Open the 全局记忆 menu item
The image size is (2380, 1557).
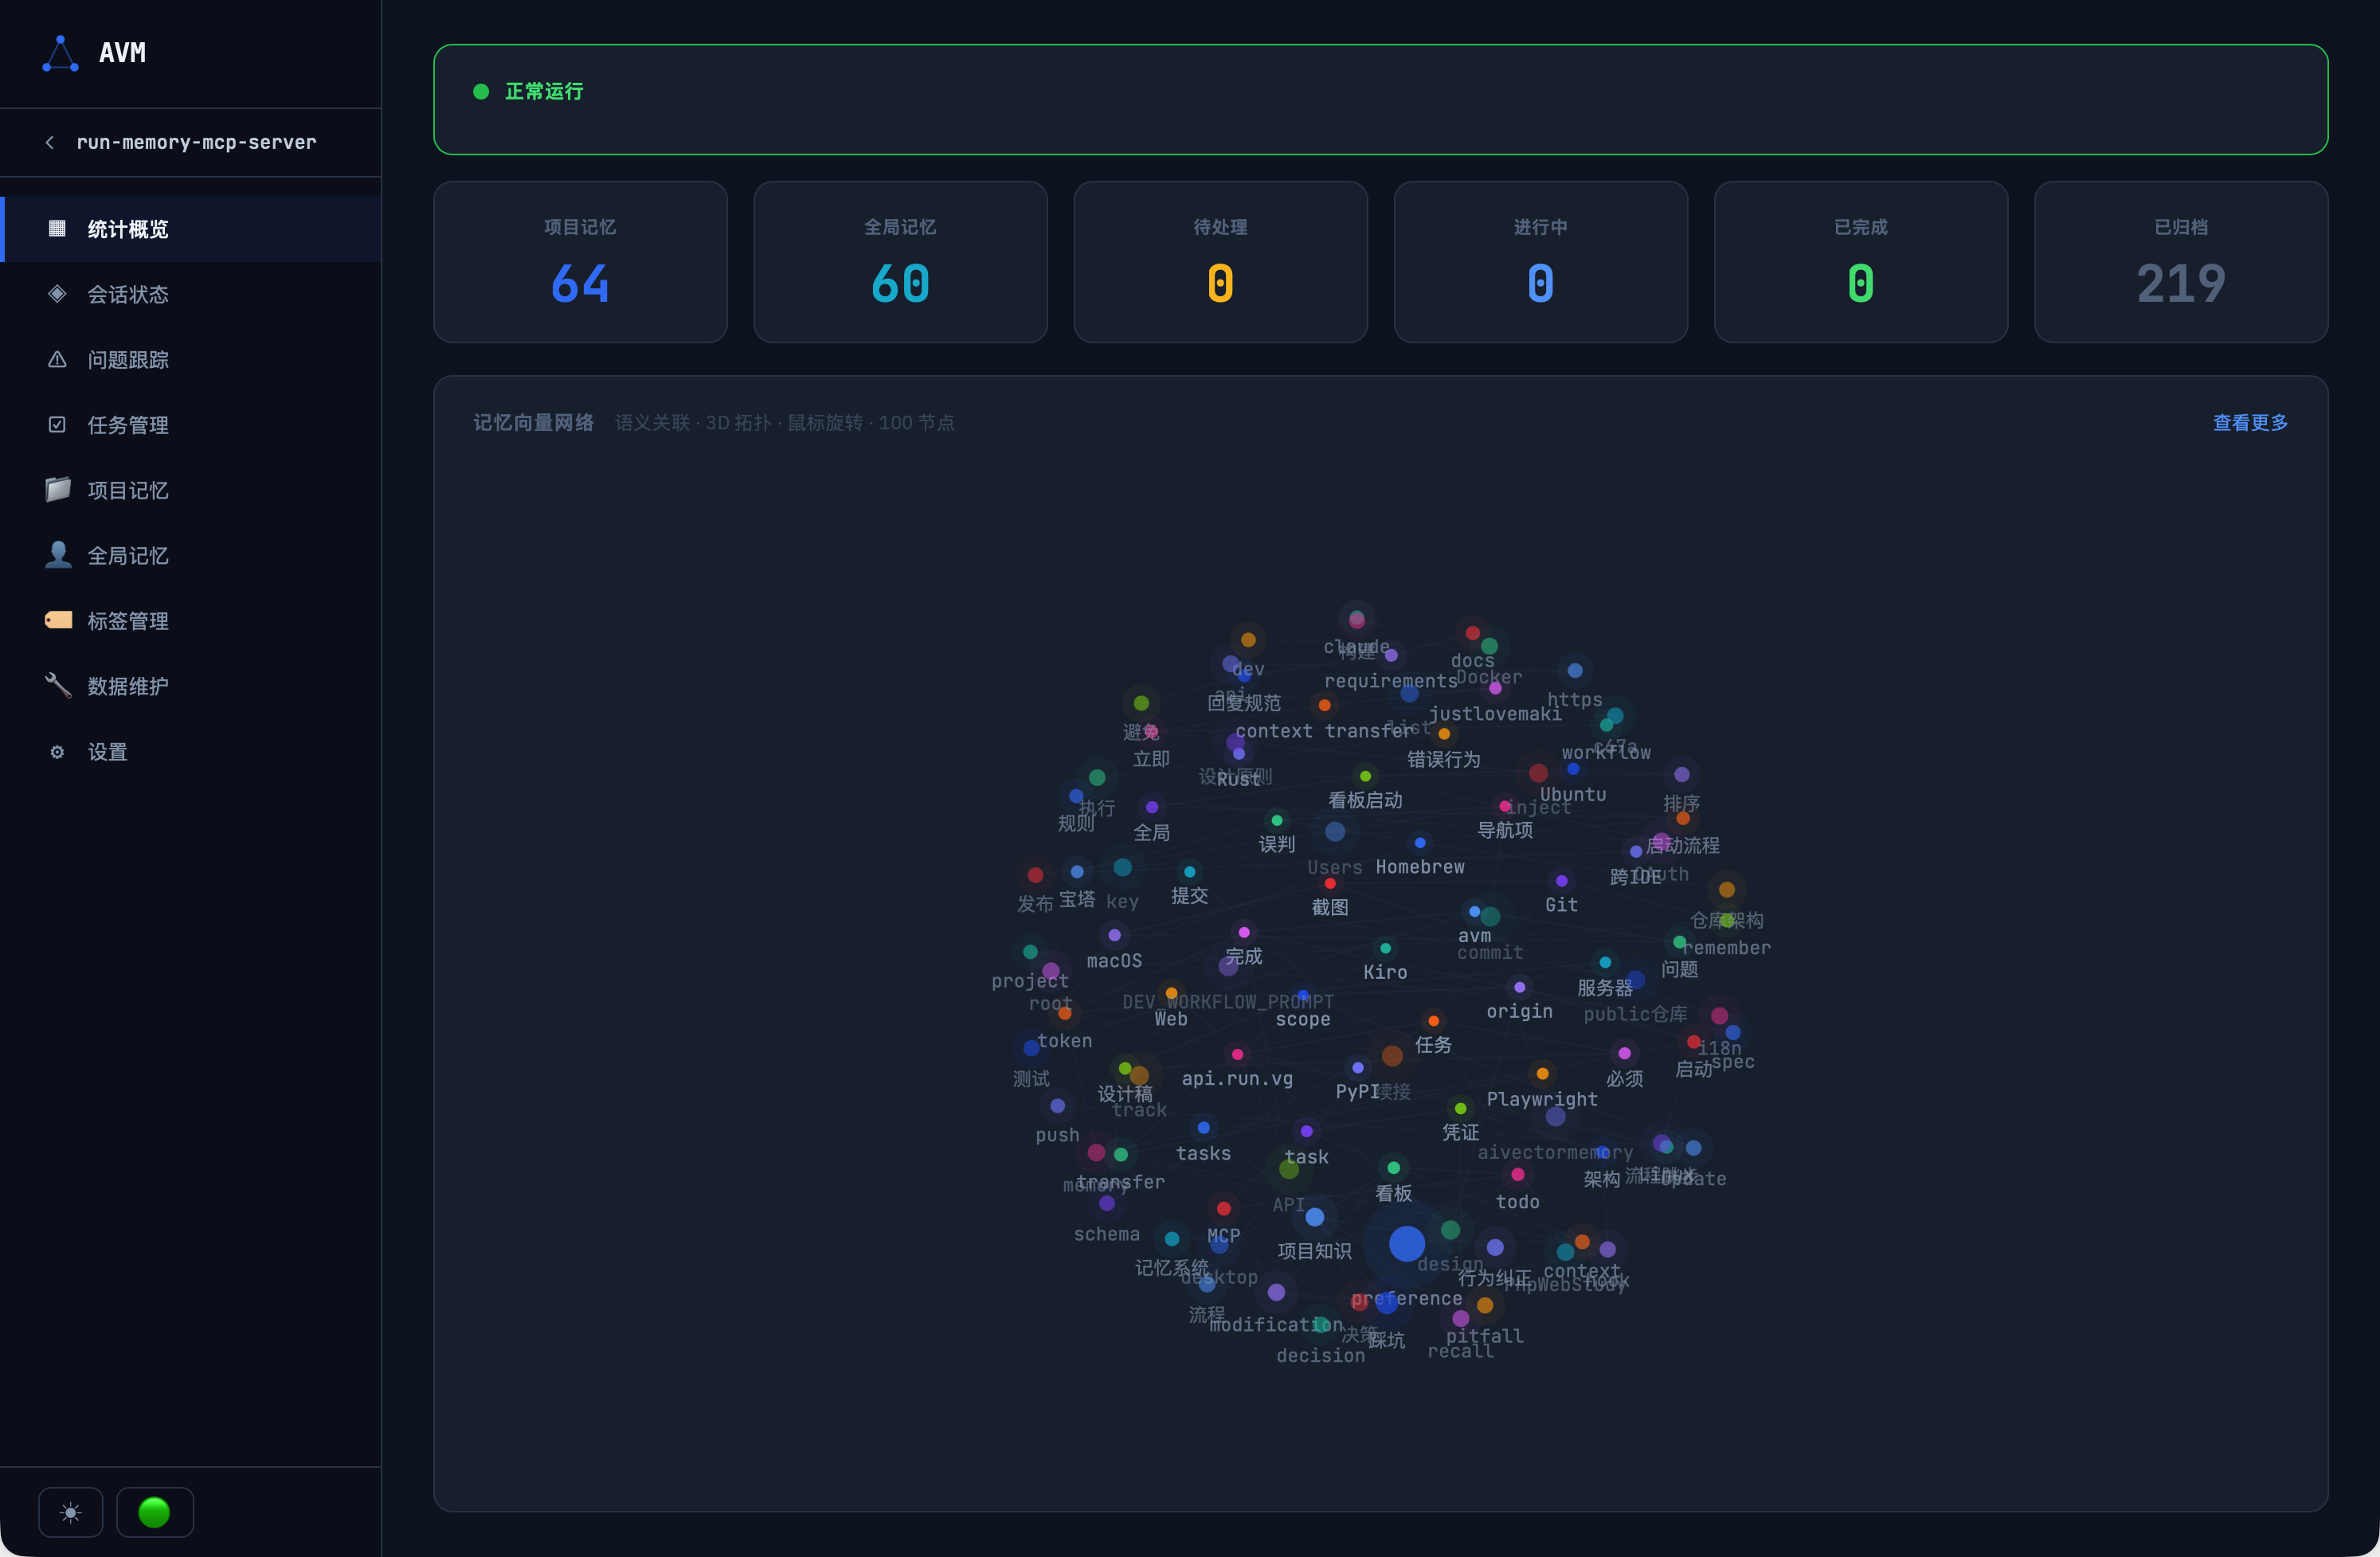pos(191,556)
